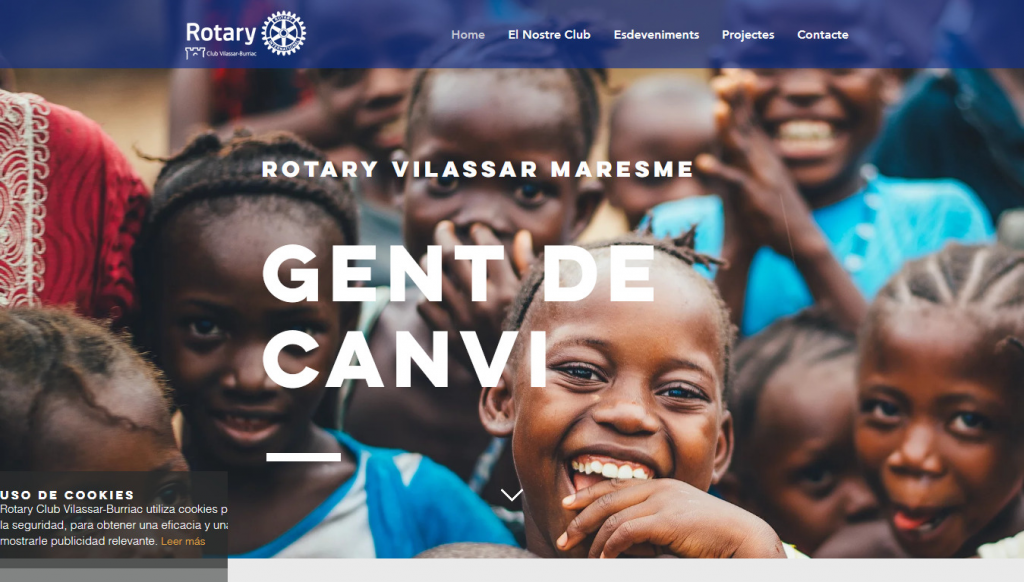Click the USO DE COOKIES heading
Screen dimensions: 1024x582
click(67, 494)
